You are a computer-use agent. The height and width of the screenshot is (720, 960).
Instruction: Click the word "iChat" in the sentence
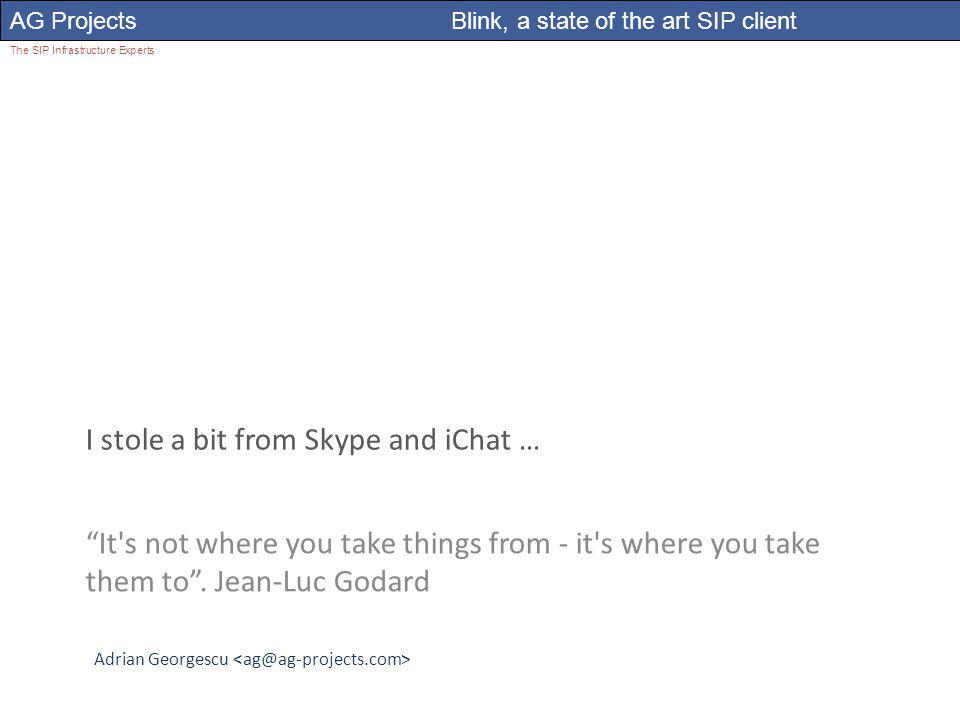pos(478,440)
